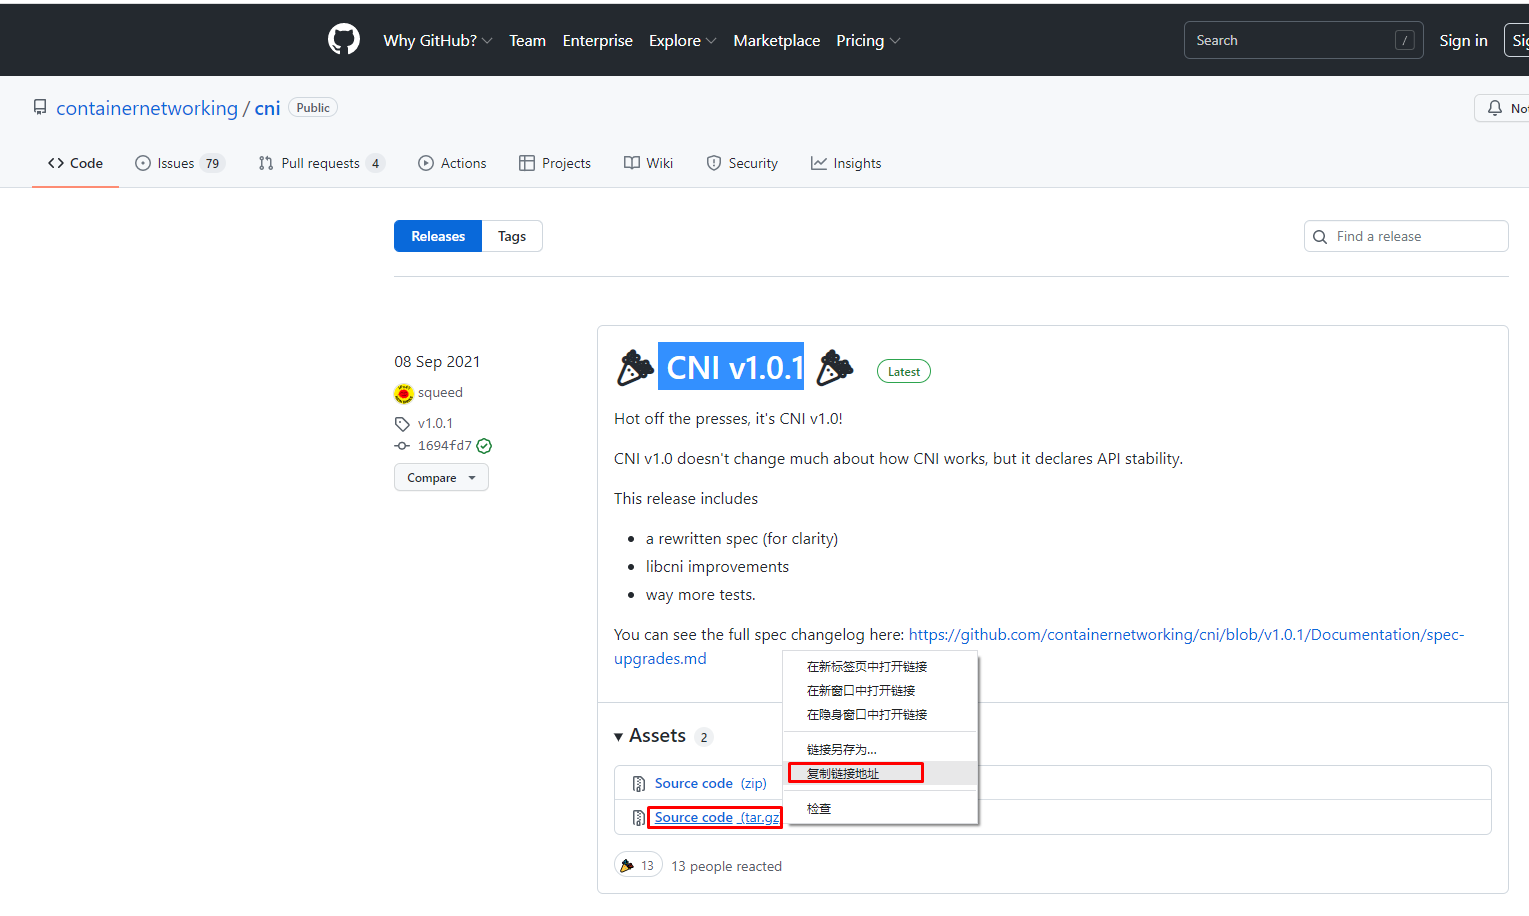Open the containernetworking organization link
This screenshot has width=1529, height=916.
point(147,108)
